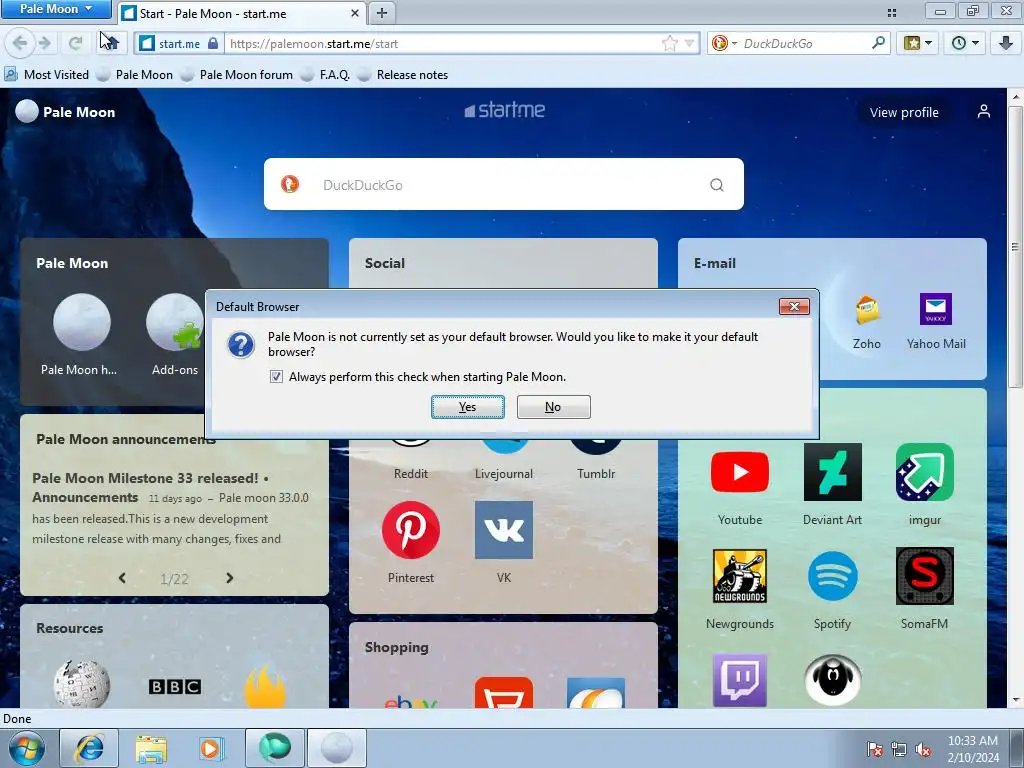Open the Yahoo Mail icon

pyautogui.click(x=936, y=309)
